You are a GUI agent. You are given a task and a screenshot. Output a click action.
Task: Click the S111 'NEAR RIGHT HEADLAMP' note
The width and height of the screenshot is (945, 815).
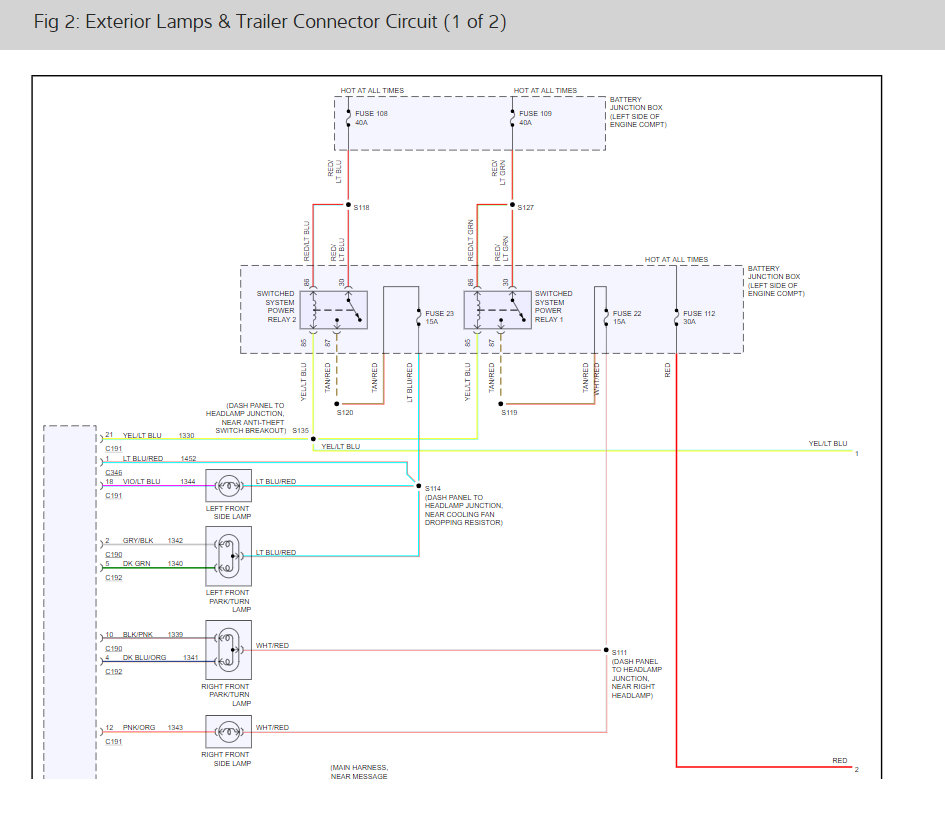pyautogui.click(x=637, y=678)
